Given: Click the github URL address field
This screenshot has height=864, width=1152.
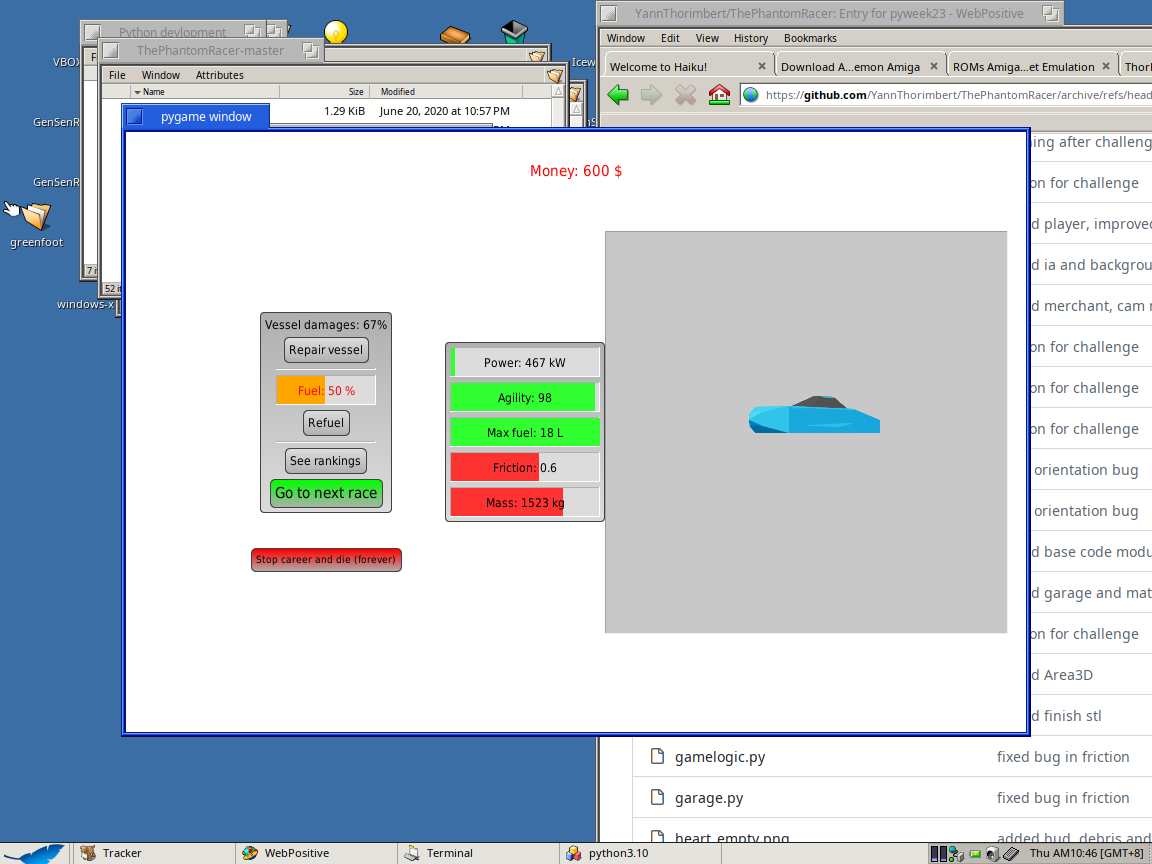Looking at the screenshot, I should (x=950, y=95).
